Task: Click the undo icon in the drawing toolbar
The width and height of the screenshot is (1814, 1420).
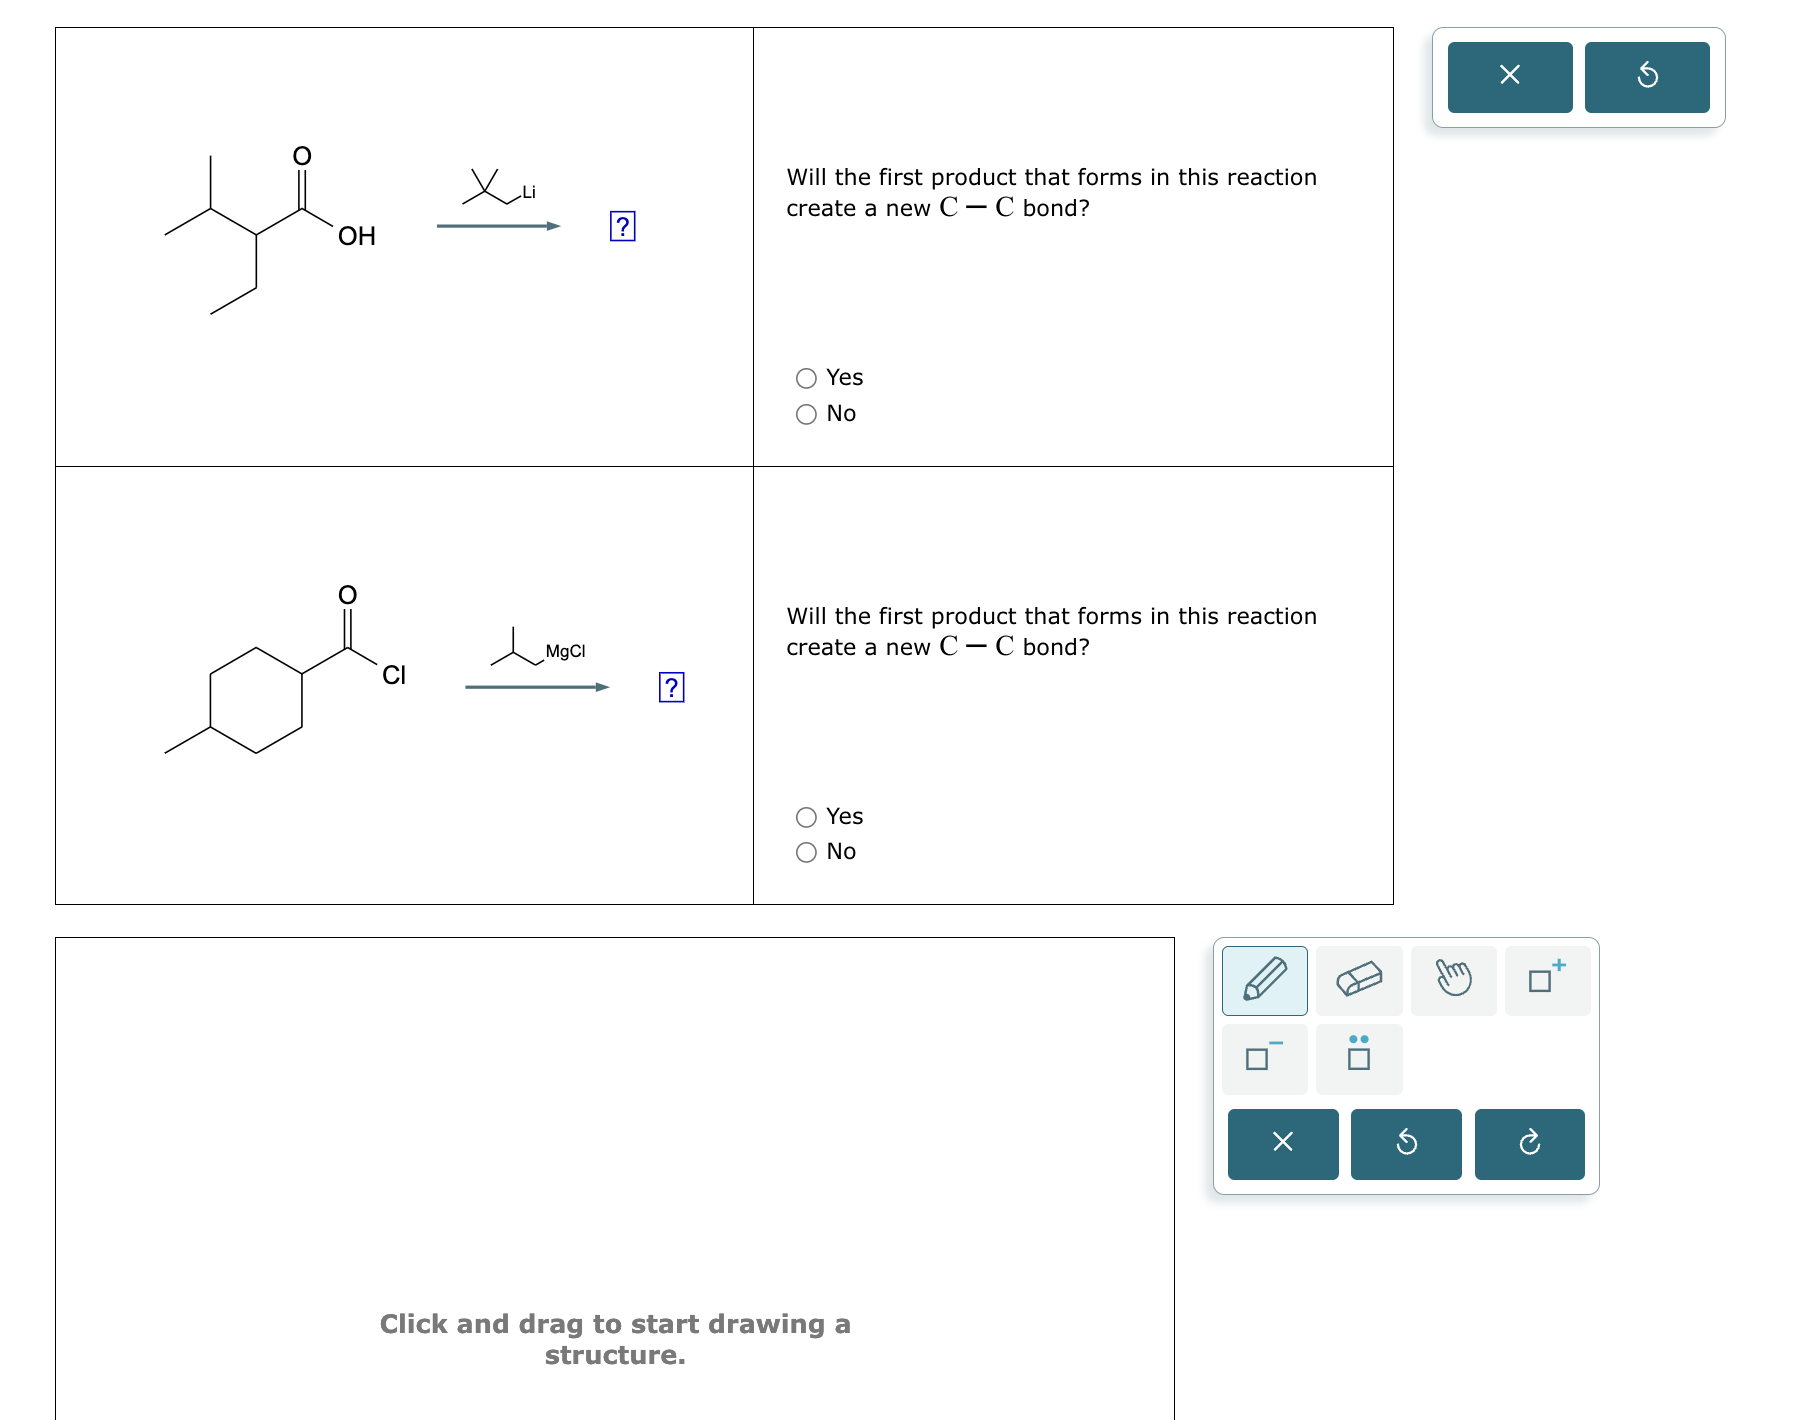Action: [1406, 1143]
